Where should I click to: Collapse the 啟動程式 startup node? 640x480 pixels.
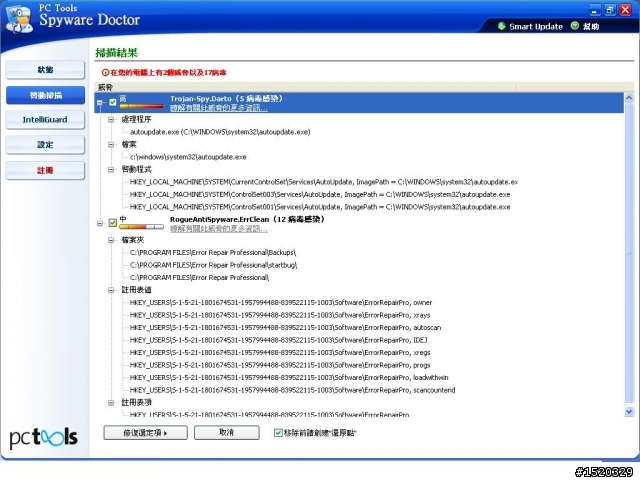tap(111, 169)
